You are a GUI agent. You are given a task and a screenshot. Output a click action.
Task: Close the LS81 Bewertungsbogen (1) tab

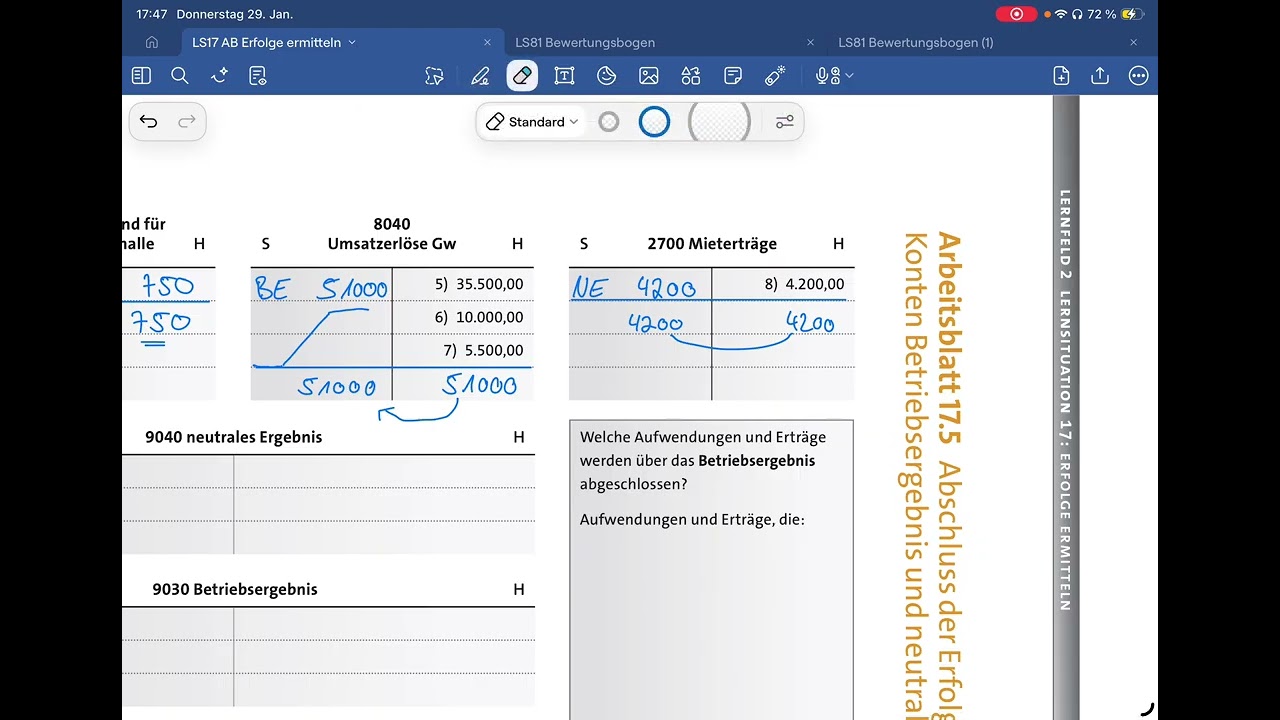[1134, 43]
